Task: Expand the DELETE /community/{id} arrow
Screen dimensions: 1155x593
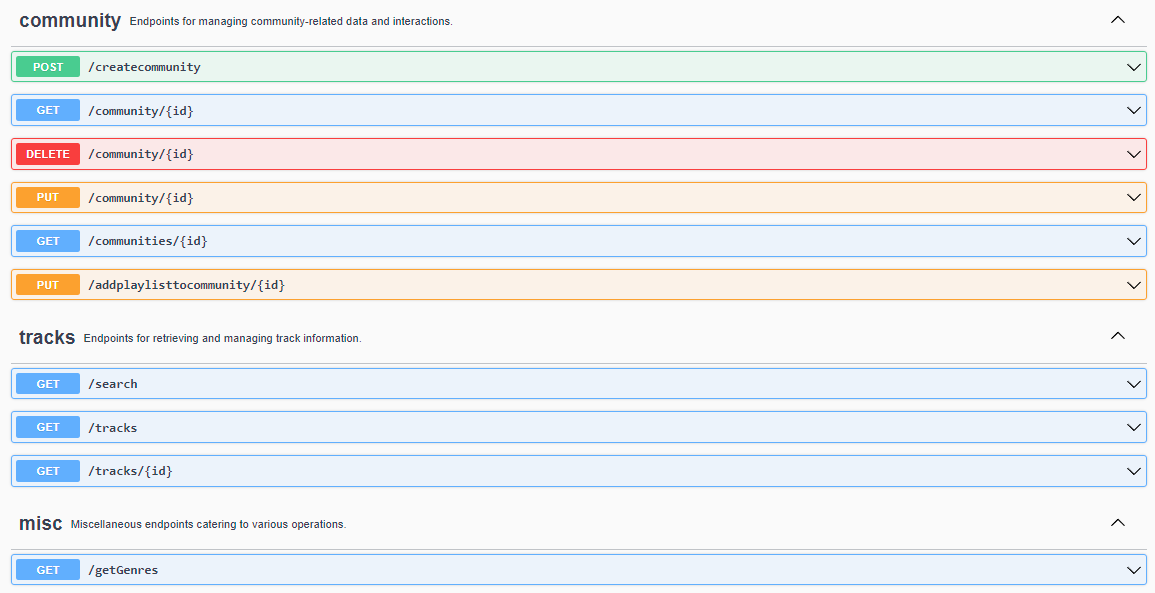Action: (x=1134, y=154)
